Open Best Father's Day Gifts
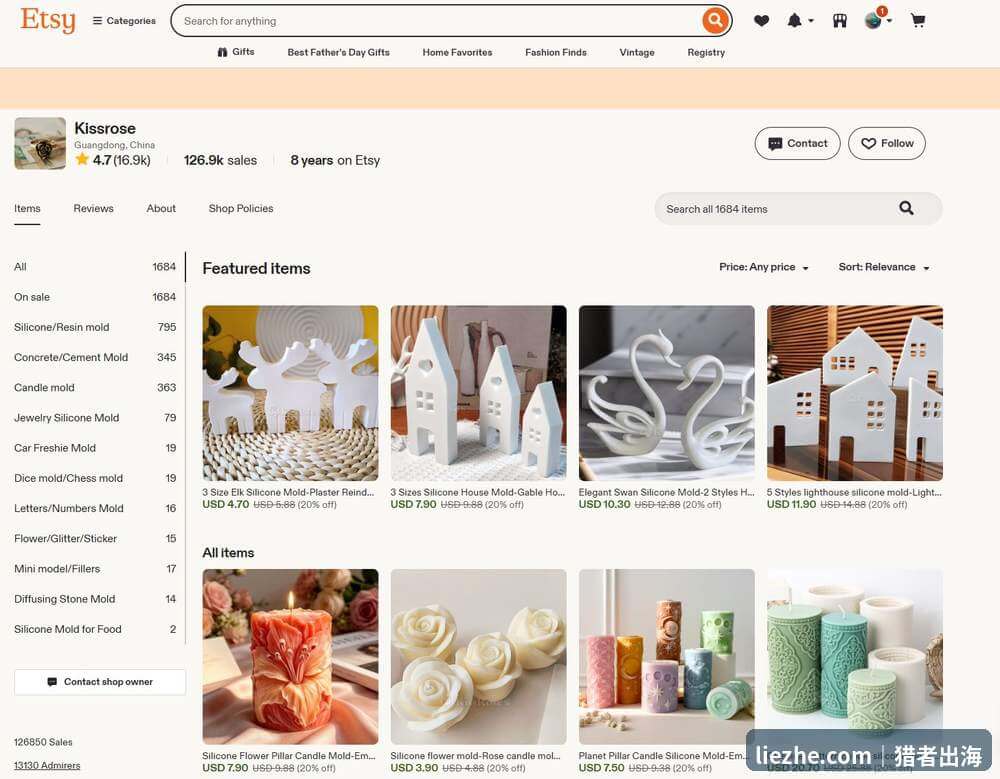Screen dimensions: 1000x779 (x=339, y=52)
